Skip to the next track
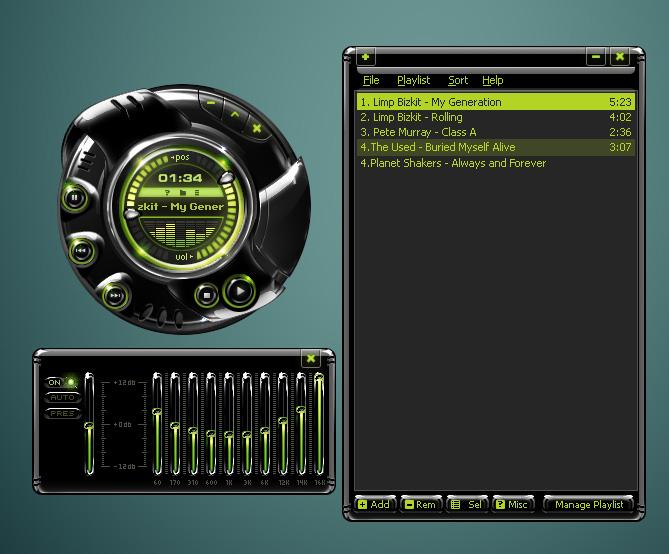The image size is (669, 554). (x=116, y=295)
